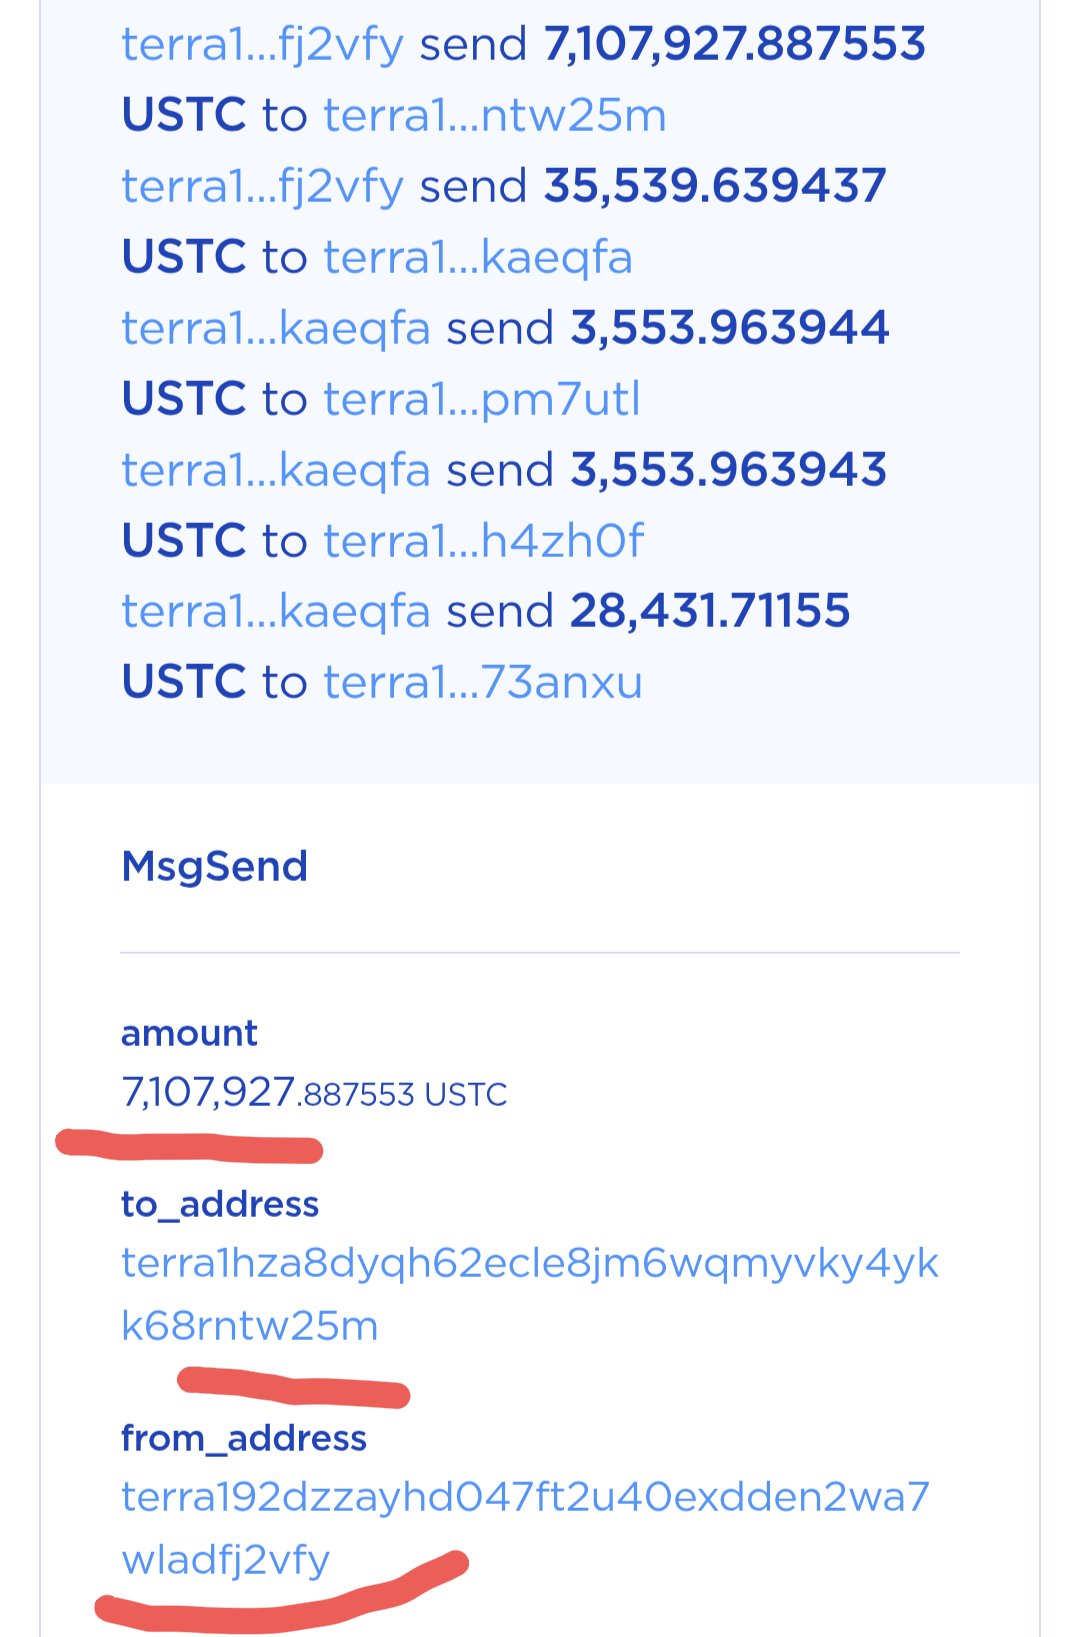Viewport: 1080px width, 1637px height.
Task: Open kaeqfa sender sending 3,553.963944 USTC
Action: [276, 329]
